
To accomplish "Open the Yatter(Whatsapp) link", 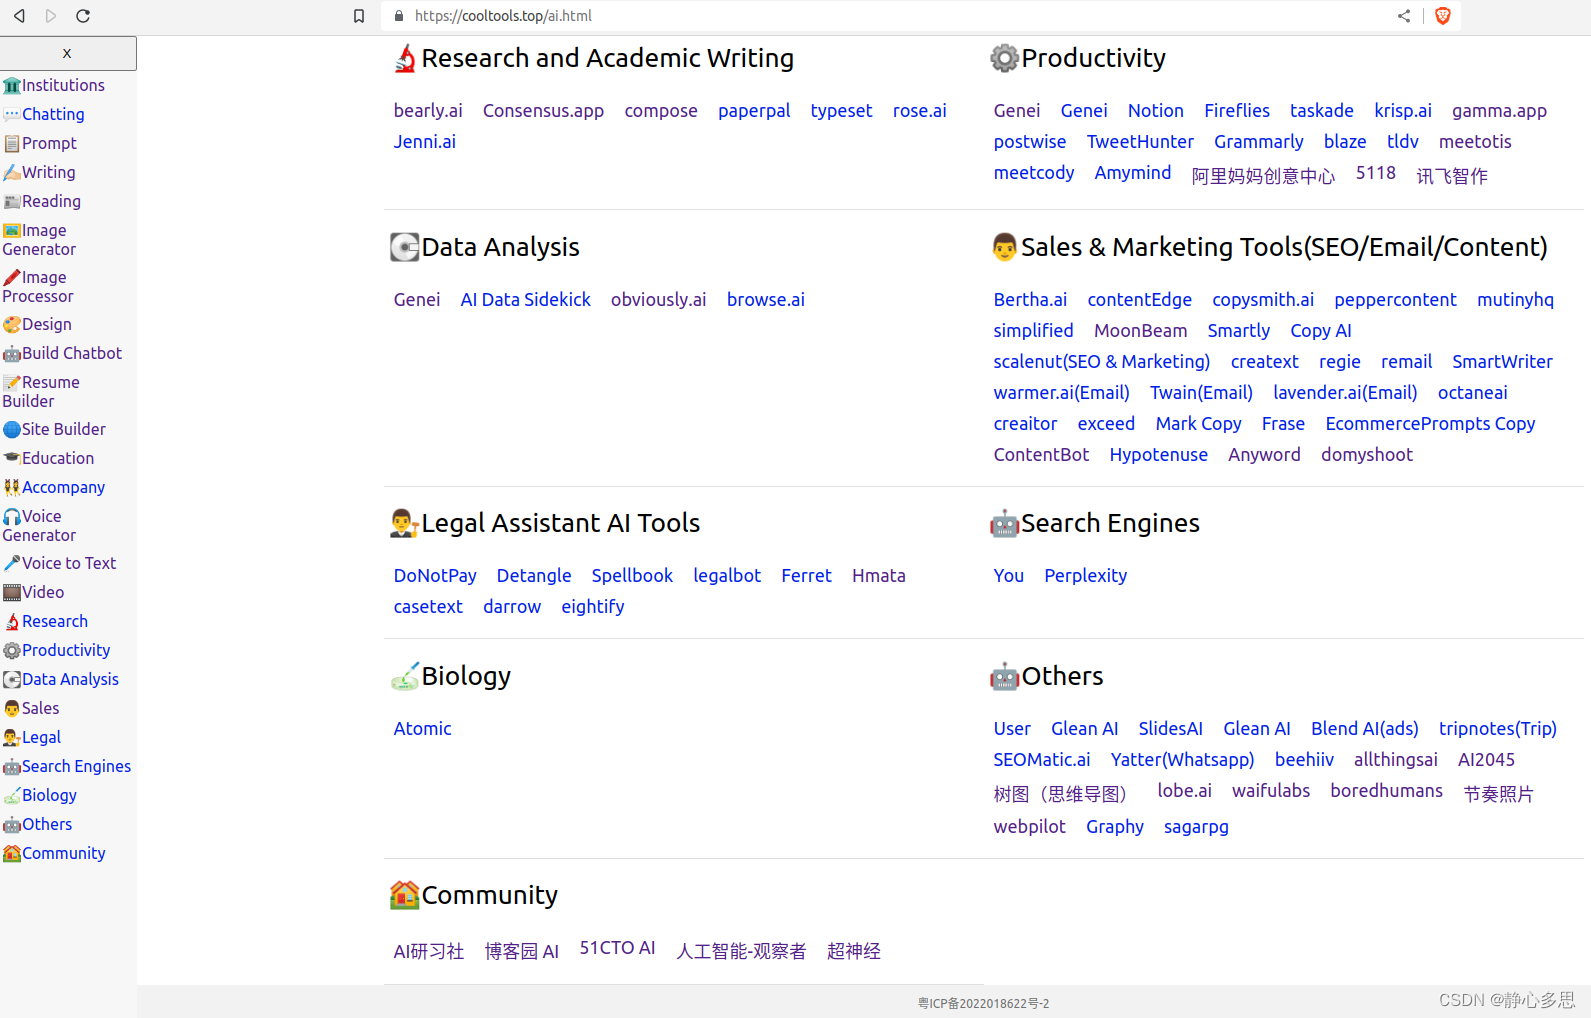I will click(x=1182, y=760).
